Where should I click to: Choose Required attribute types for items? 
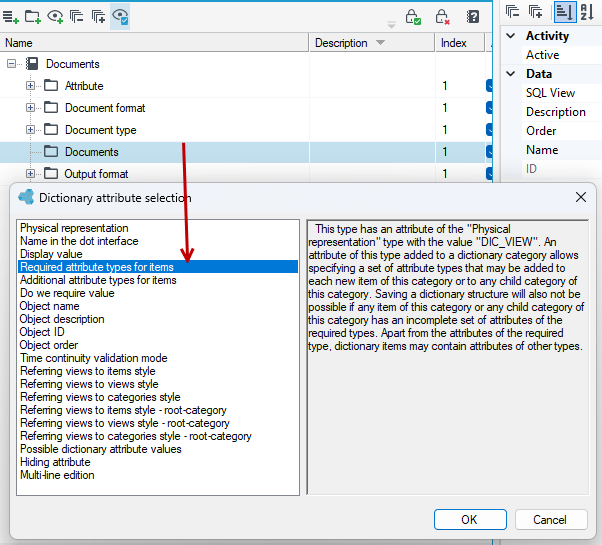pos(158,267)
